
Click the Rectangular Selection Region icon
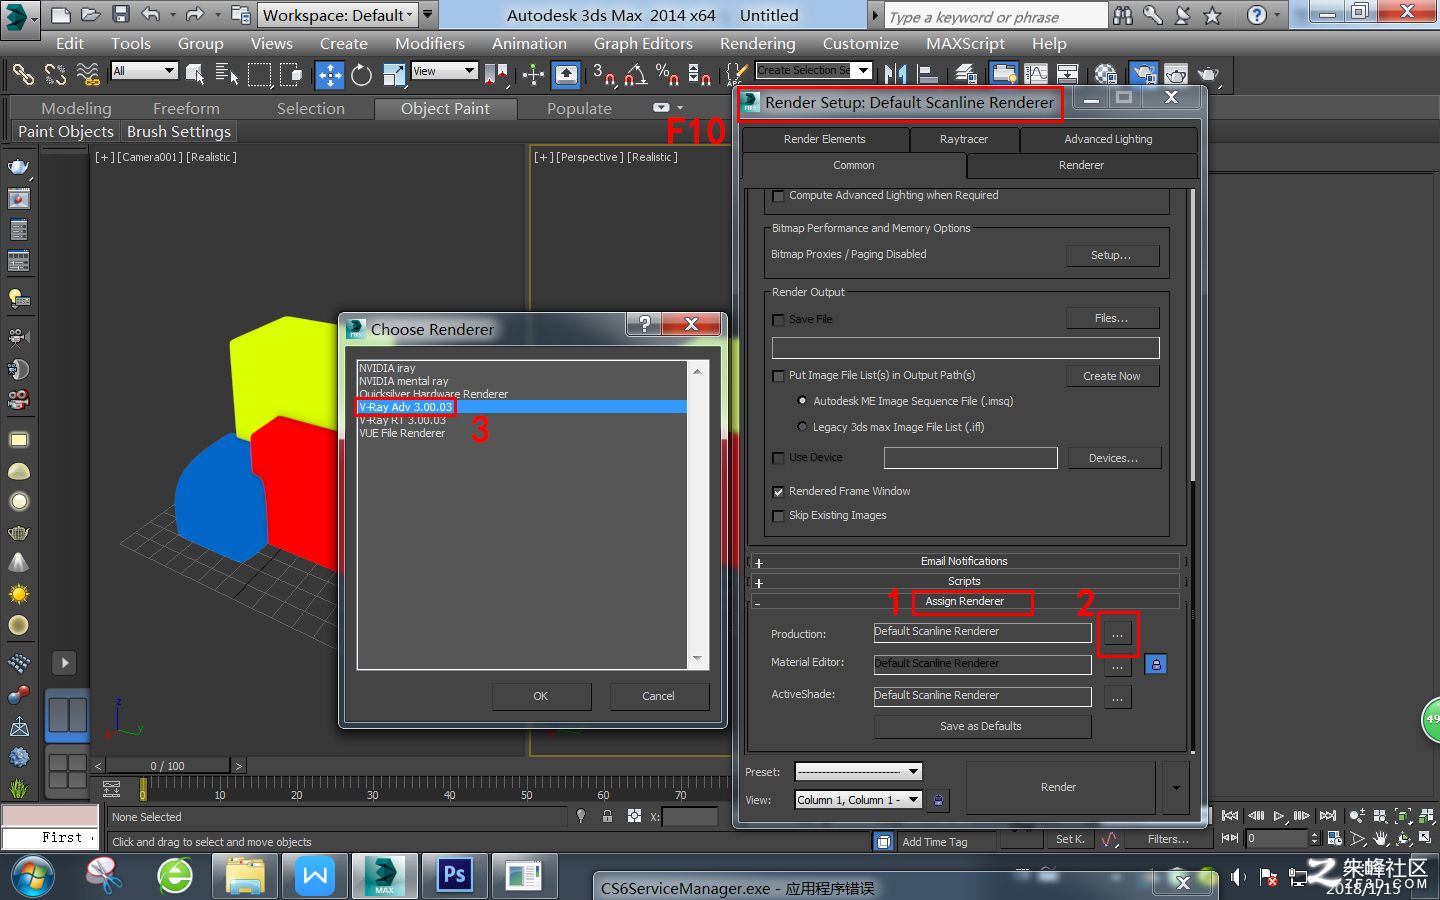pos(260,74)
